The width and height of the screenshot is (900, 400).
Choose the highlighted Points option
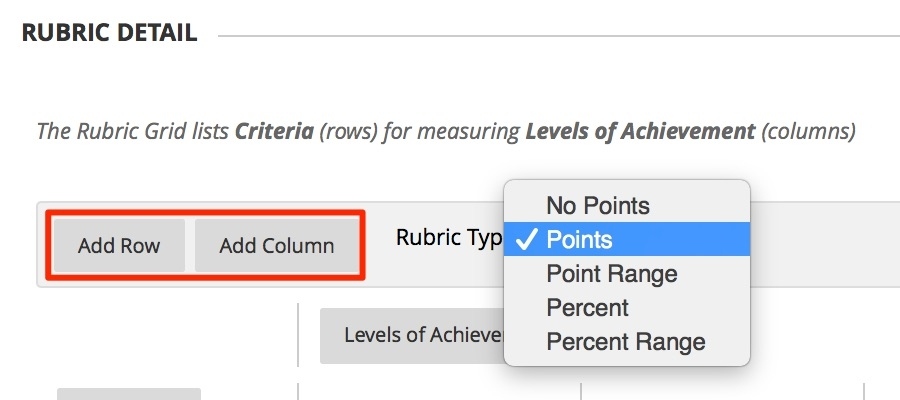[x=580, y=240]
